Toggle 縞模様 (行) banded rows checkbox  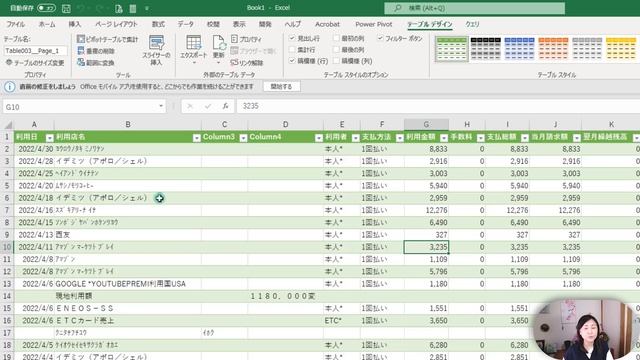click(292, 61)
